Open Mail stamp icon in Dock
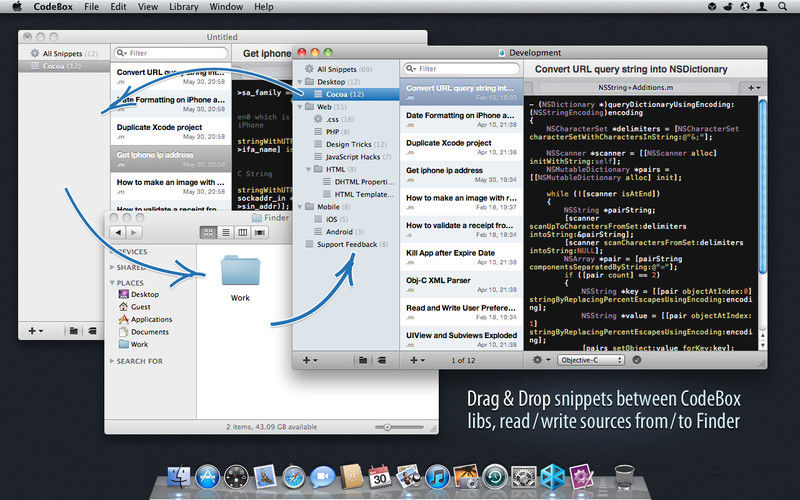 click(265, 477)
